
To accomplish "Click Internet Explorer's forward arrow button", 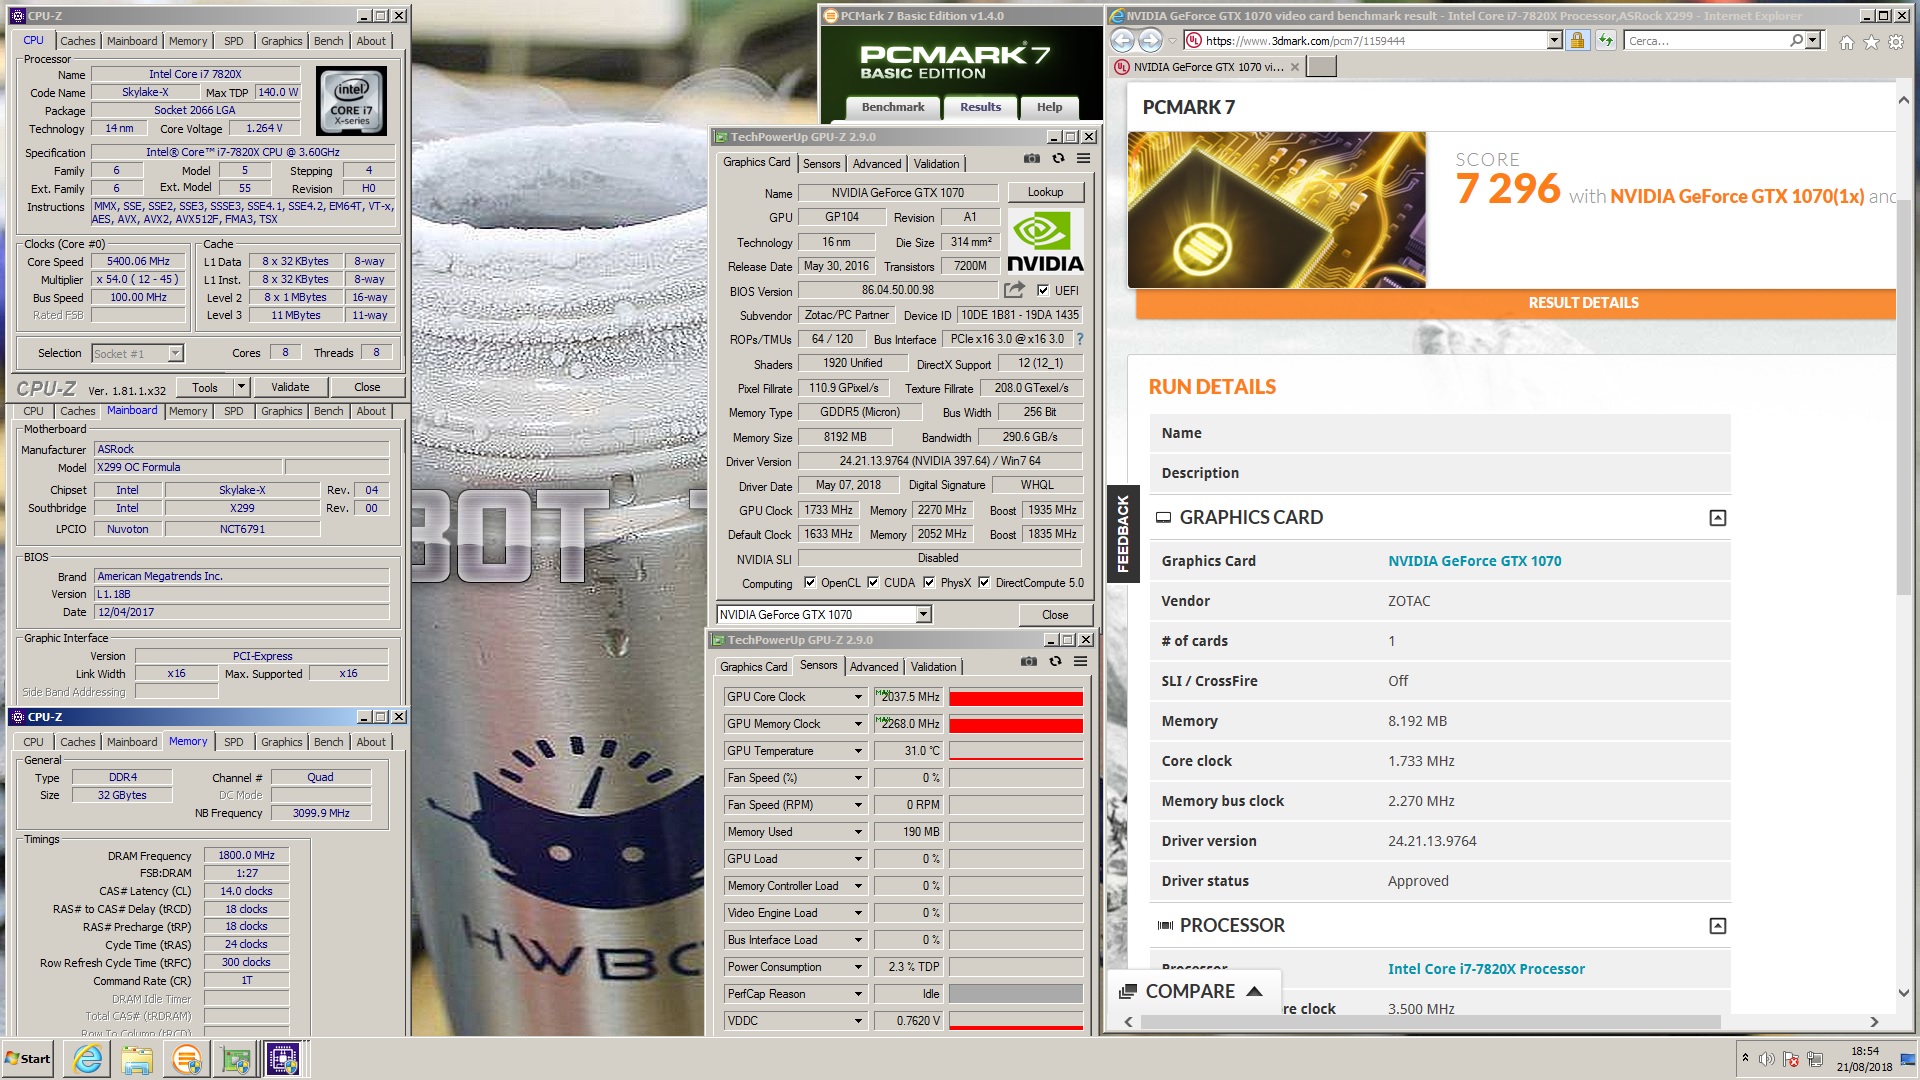I will pyautogui.click(x=1150, y=41).
